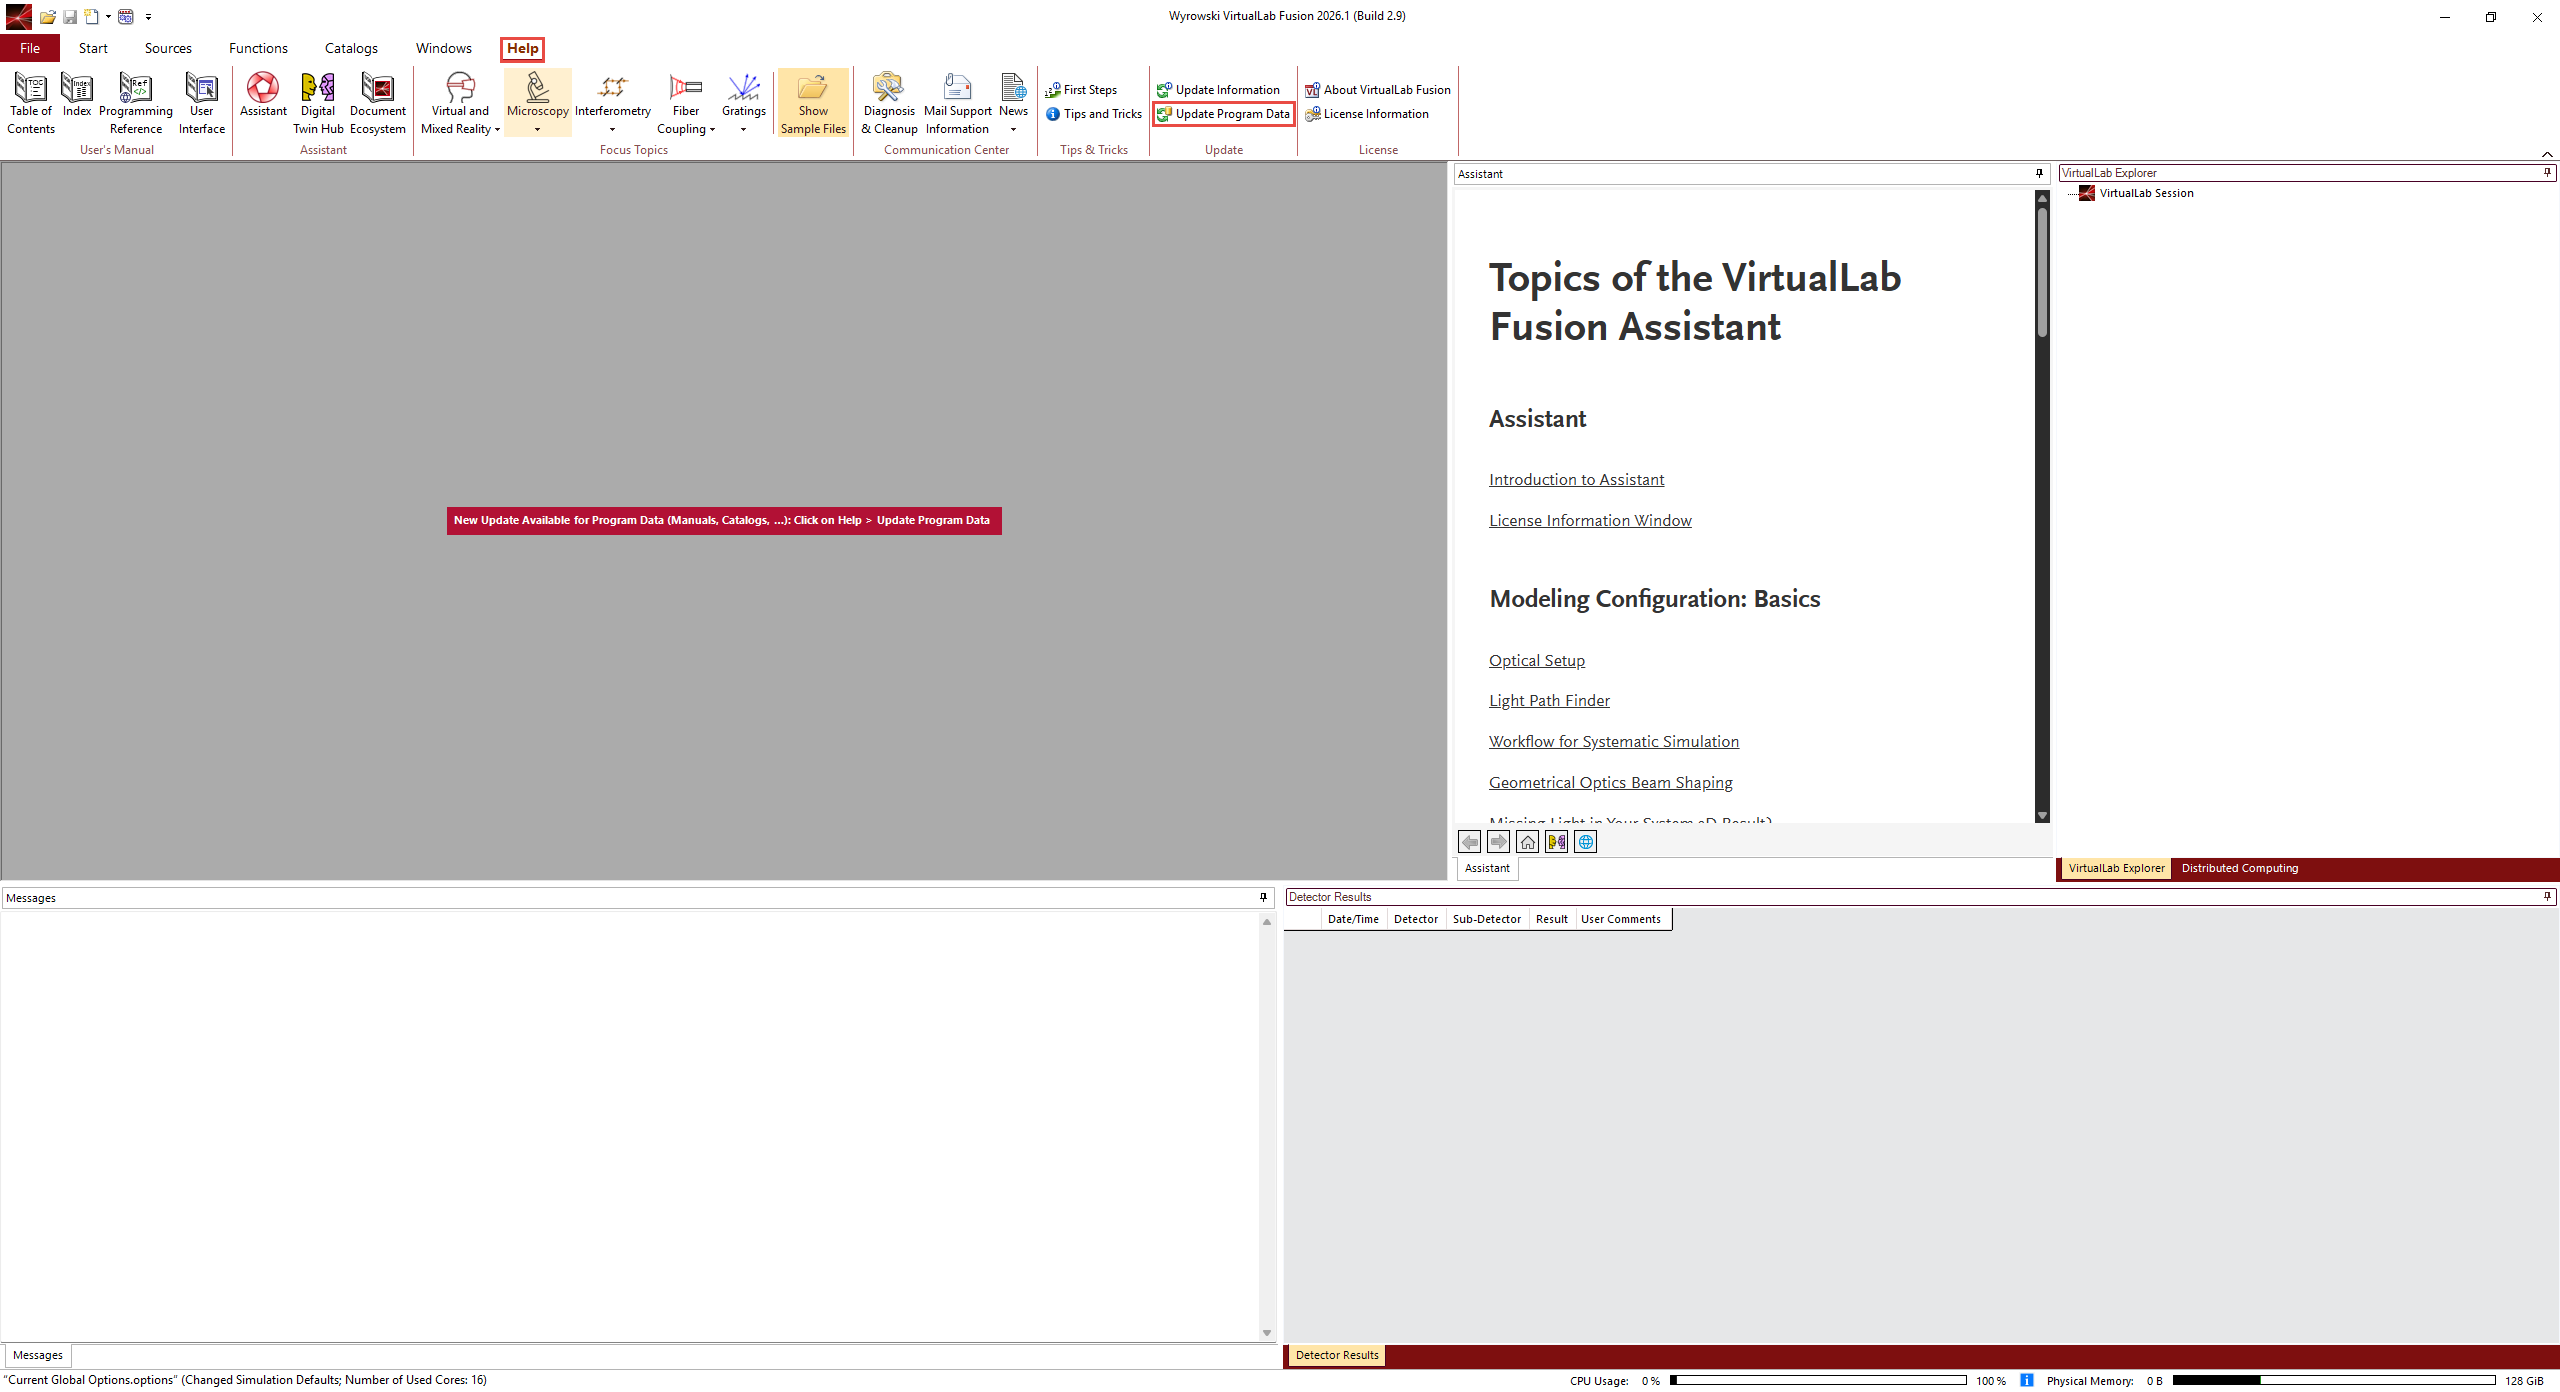Screen dimensions: 2560x1392
Task: Select VirtualLab Session tree node
Action: point(2146,193)
